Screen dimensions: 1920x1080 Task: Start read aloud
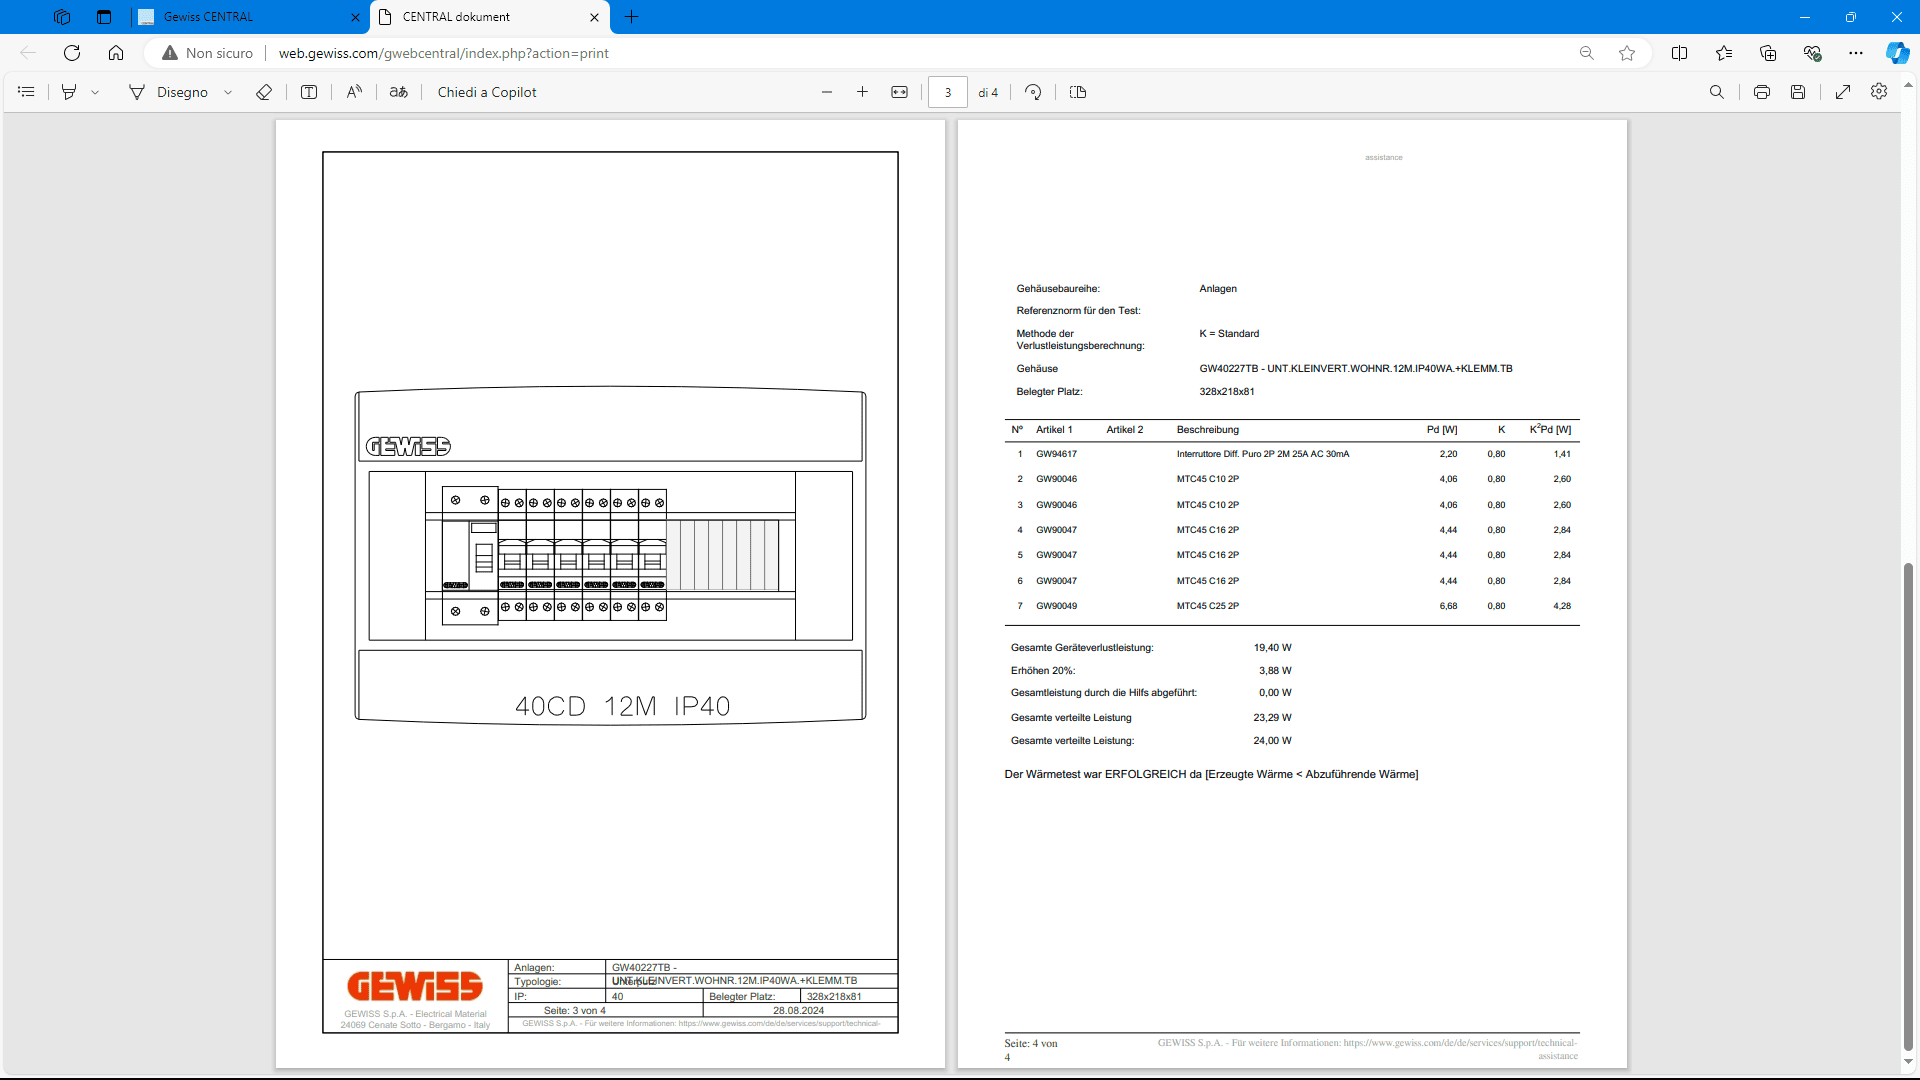coord(354,92)
